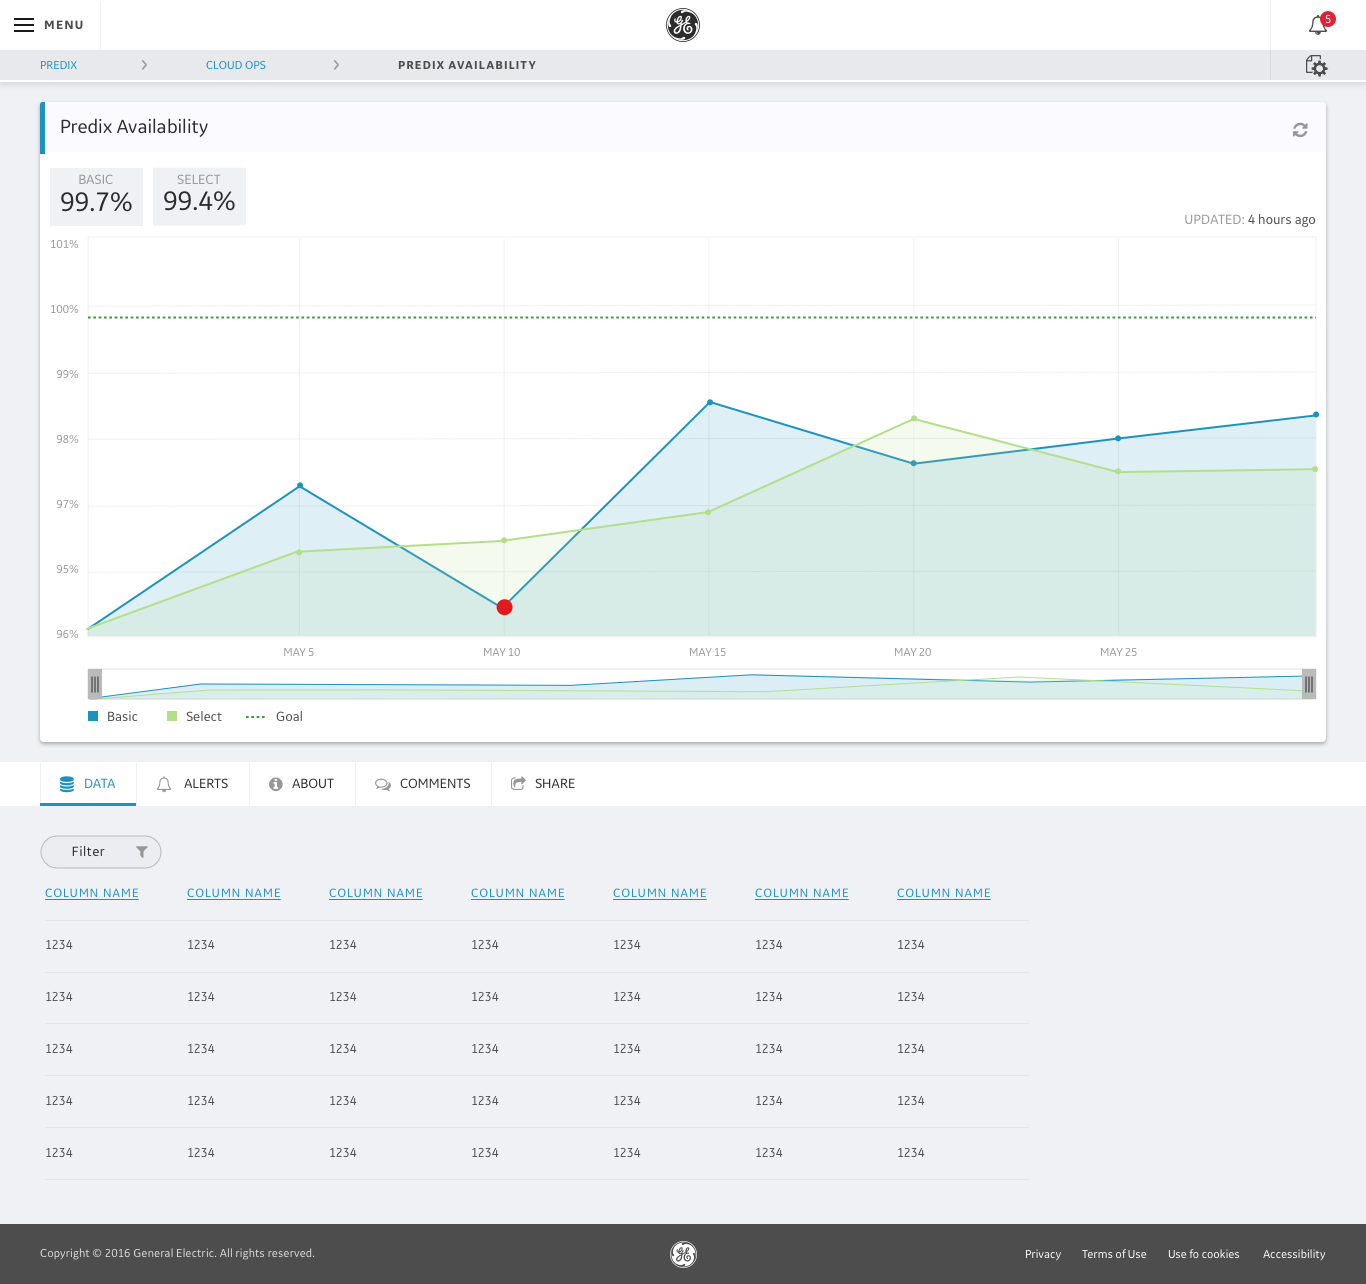The width and height of the screenshot is (1366, 1284).
Task: Switch to the Alerts tab
Action: pos(193,784)
